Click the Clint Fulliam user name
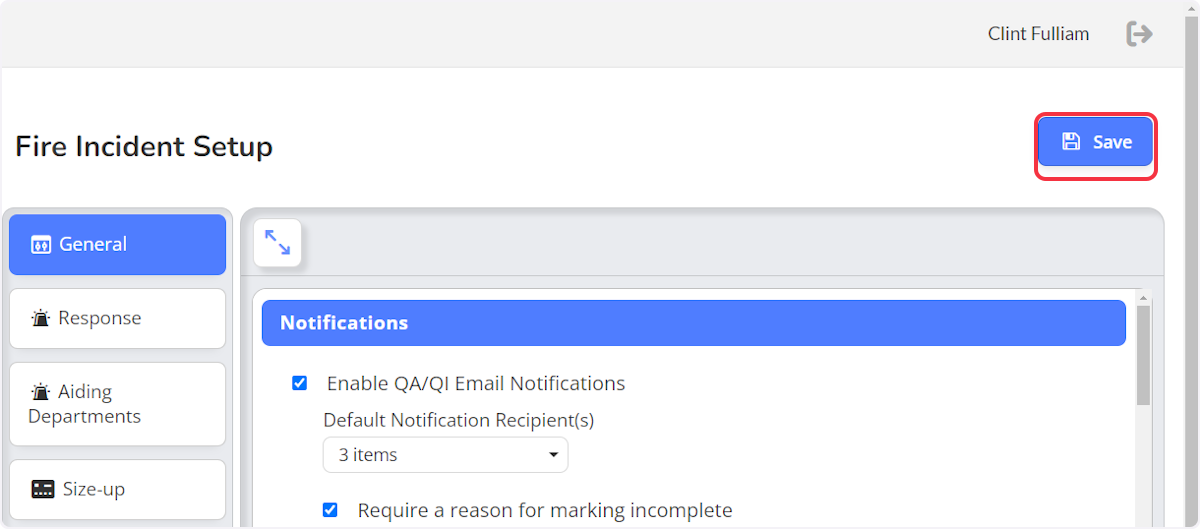 pos(1038,34)
